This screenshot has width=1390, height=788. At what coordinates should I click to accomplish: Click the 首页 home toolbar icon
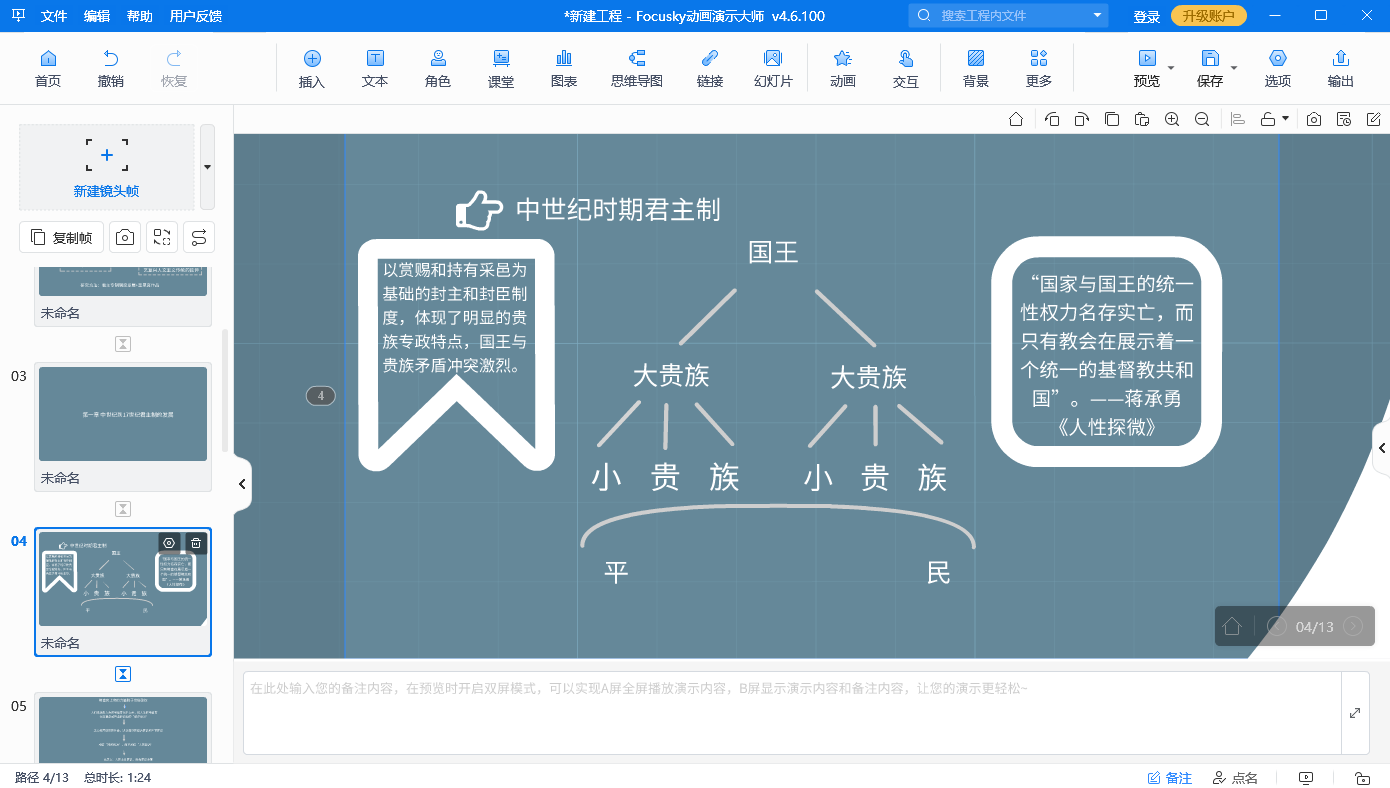(x=47, y=68)
